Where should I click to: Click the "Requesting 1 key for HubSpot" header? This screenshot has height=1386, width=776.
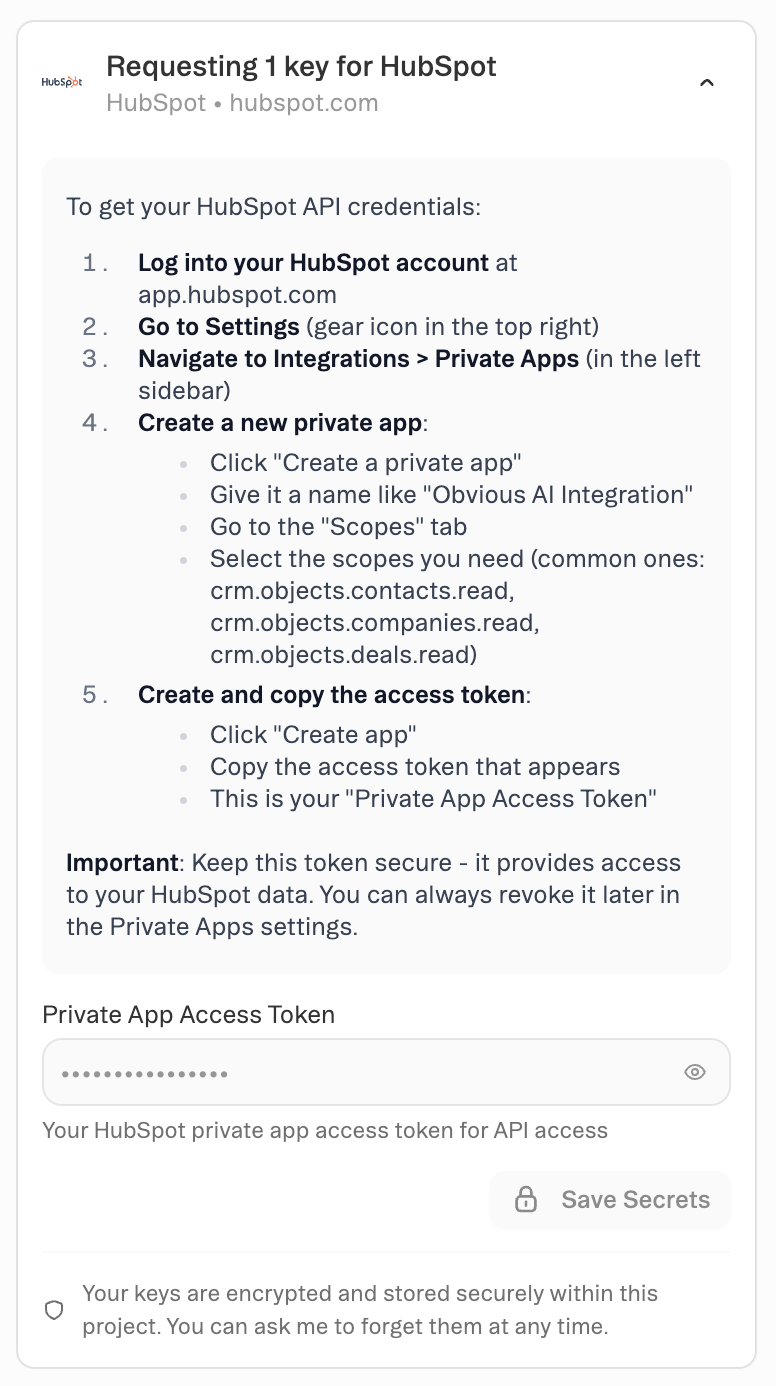point(301,67)
